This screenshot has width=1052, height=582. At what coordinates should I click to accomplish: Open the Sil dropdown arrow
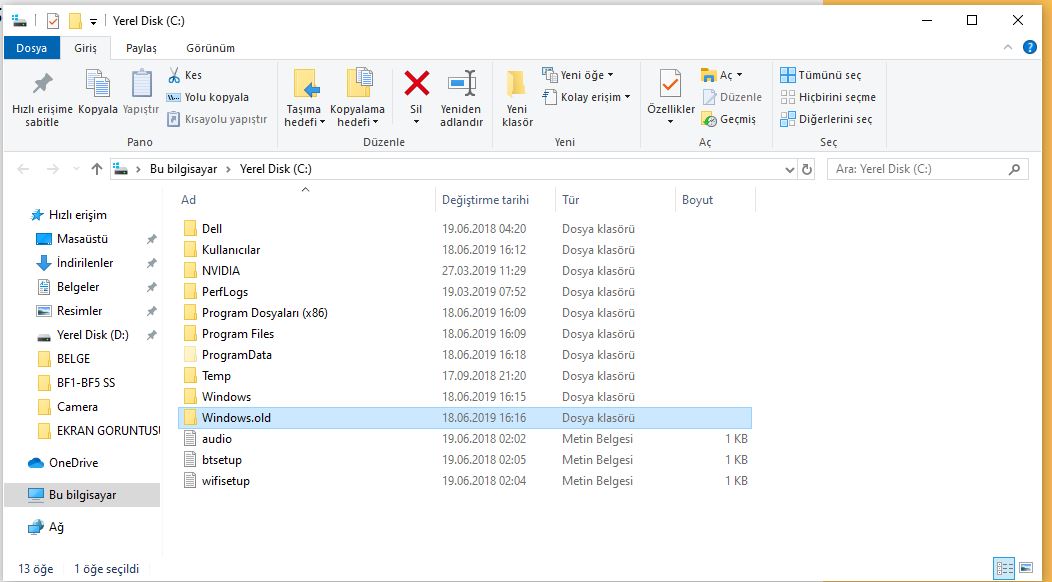coord(416,122)
